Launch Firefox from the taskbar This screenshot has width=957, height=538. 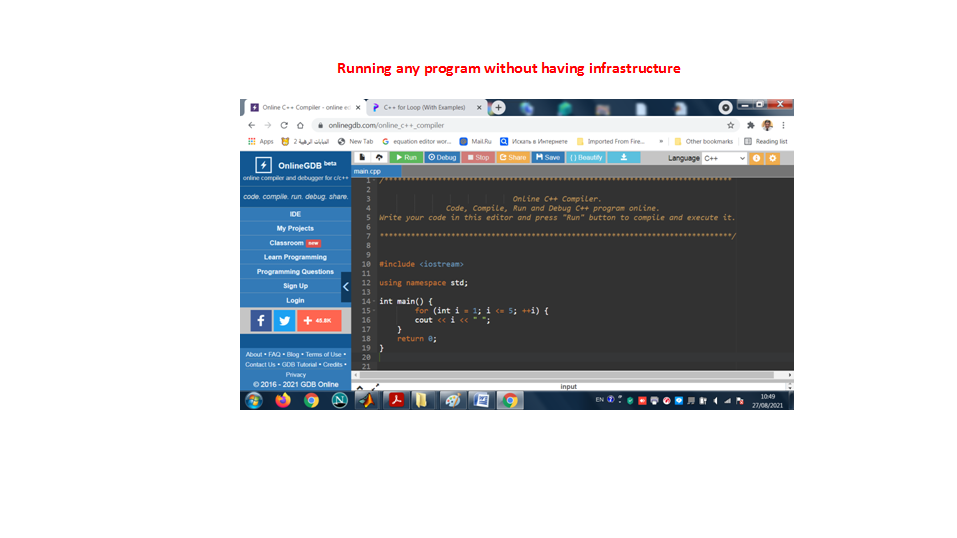coord(283,401)
